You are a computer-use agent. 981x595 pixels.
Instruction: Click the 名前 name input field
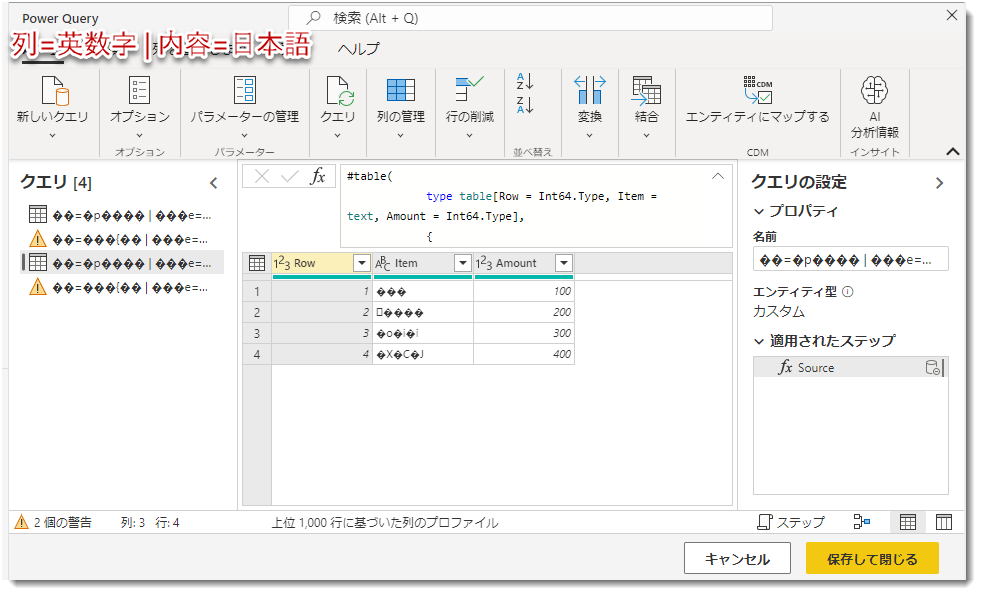tap(851, 260)
